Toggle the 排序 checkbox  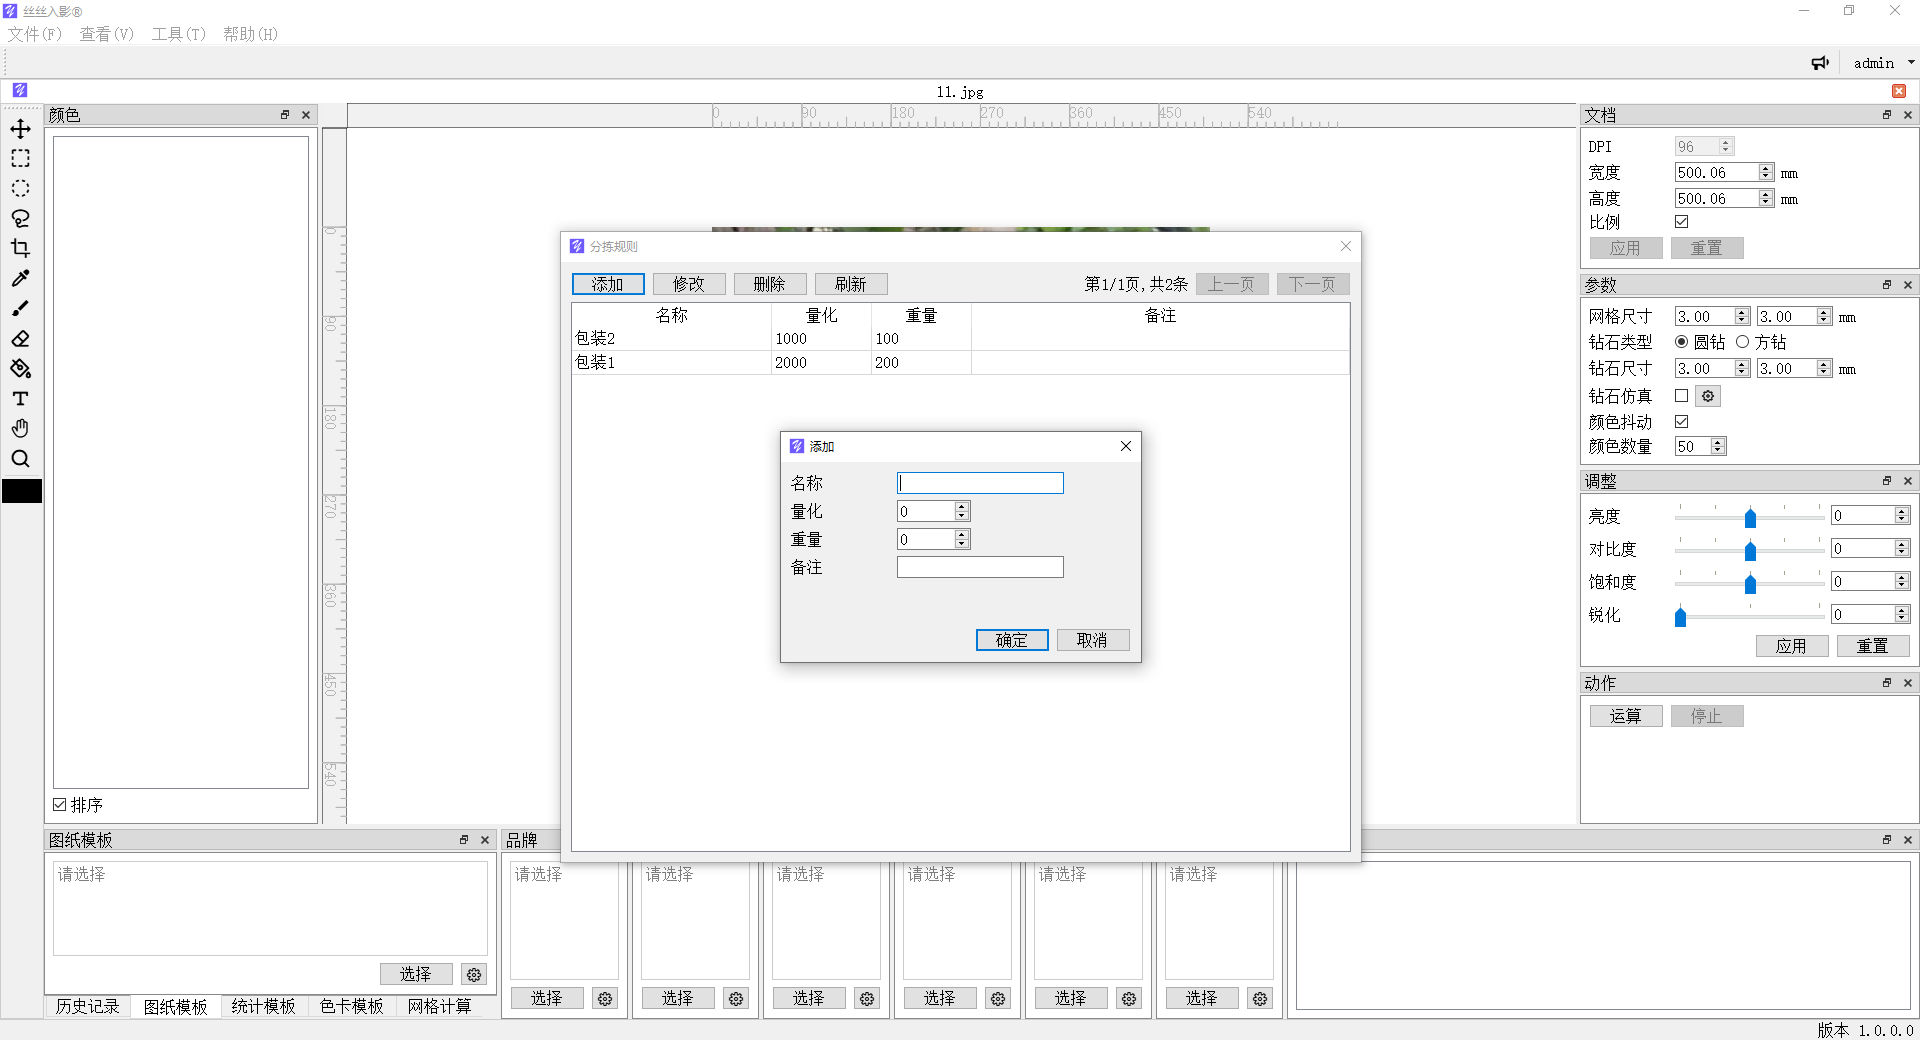pyautogui.click(x=60, y=805)
